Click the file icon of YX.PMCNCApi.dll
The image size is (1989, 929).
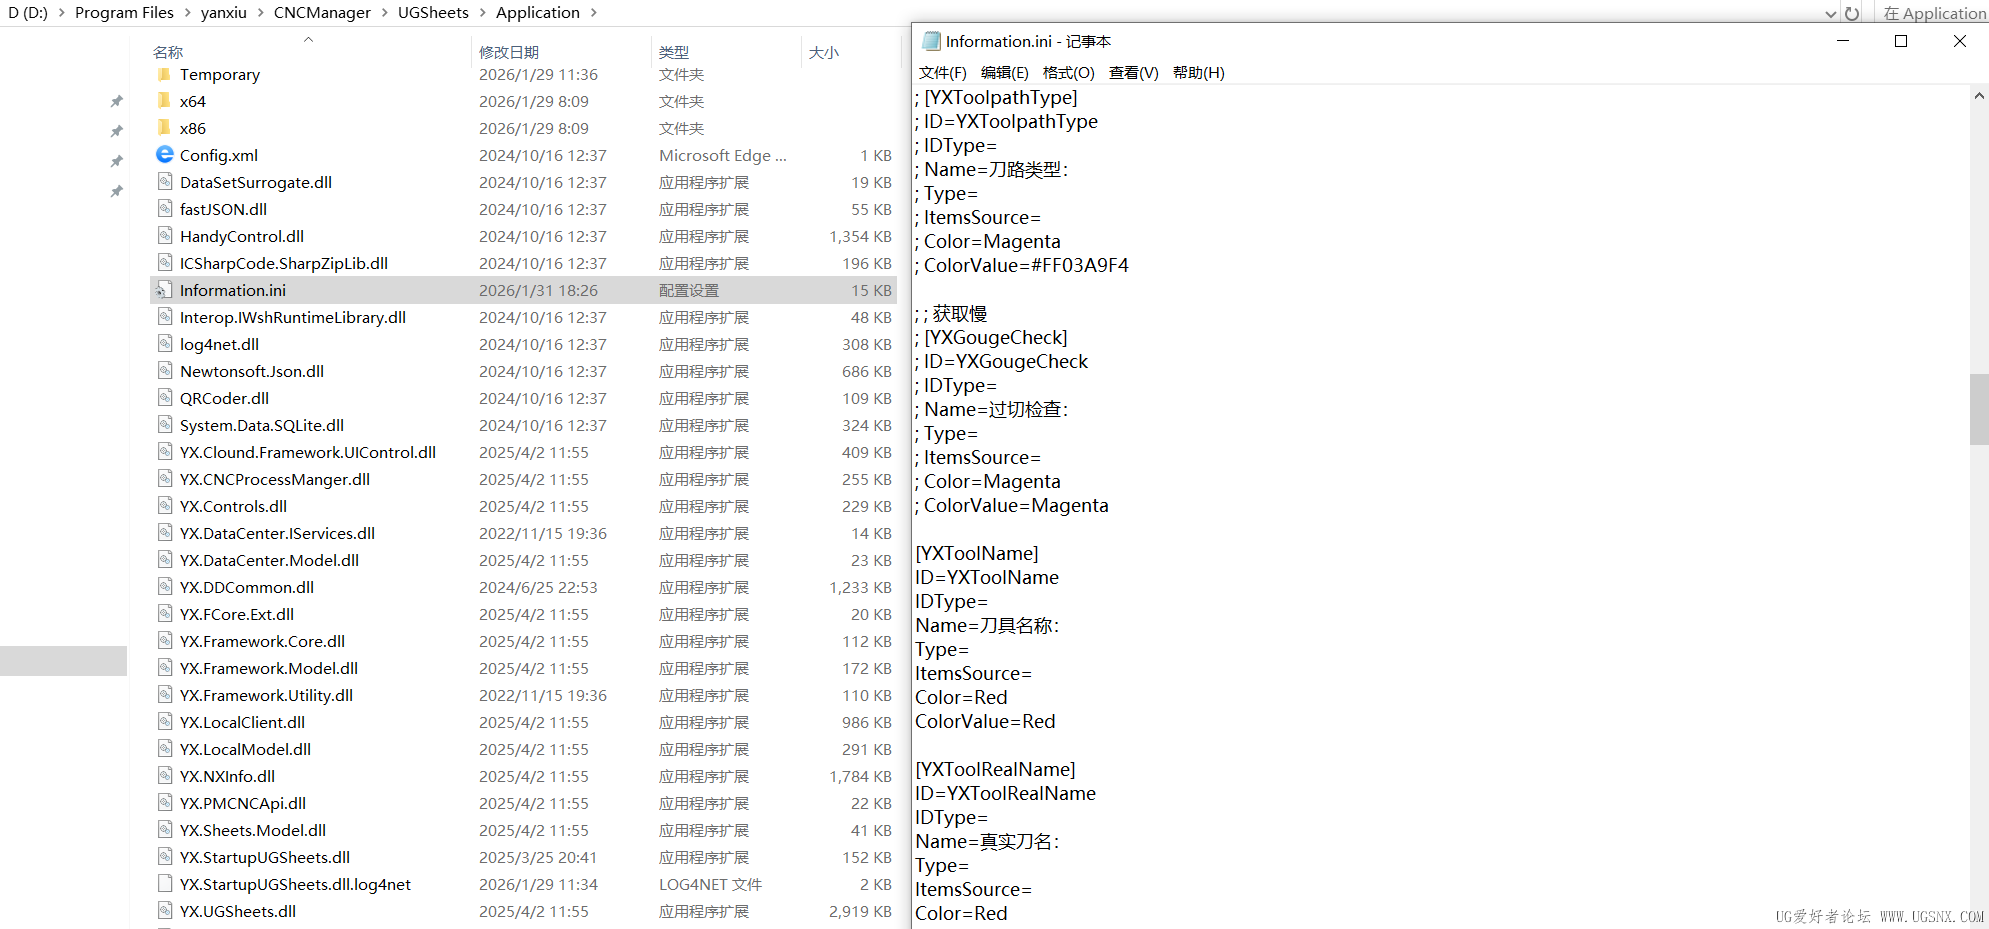coord(165,803)
